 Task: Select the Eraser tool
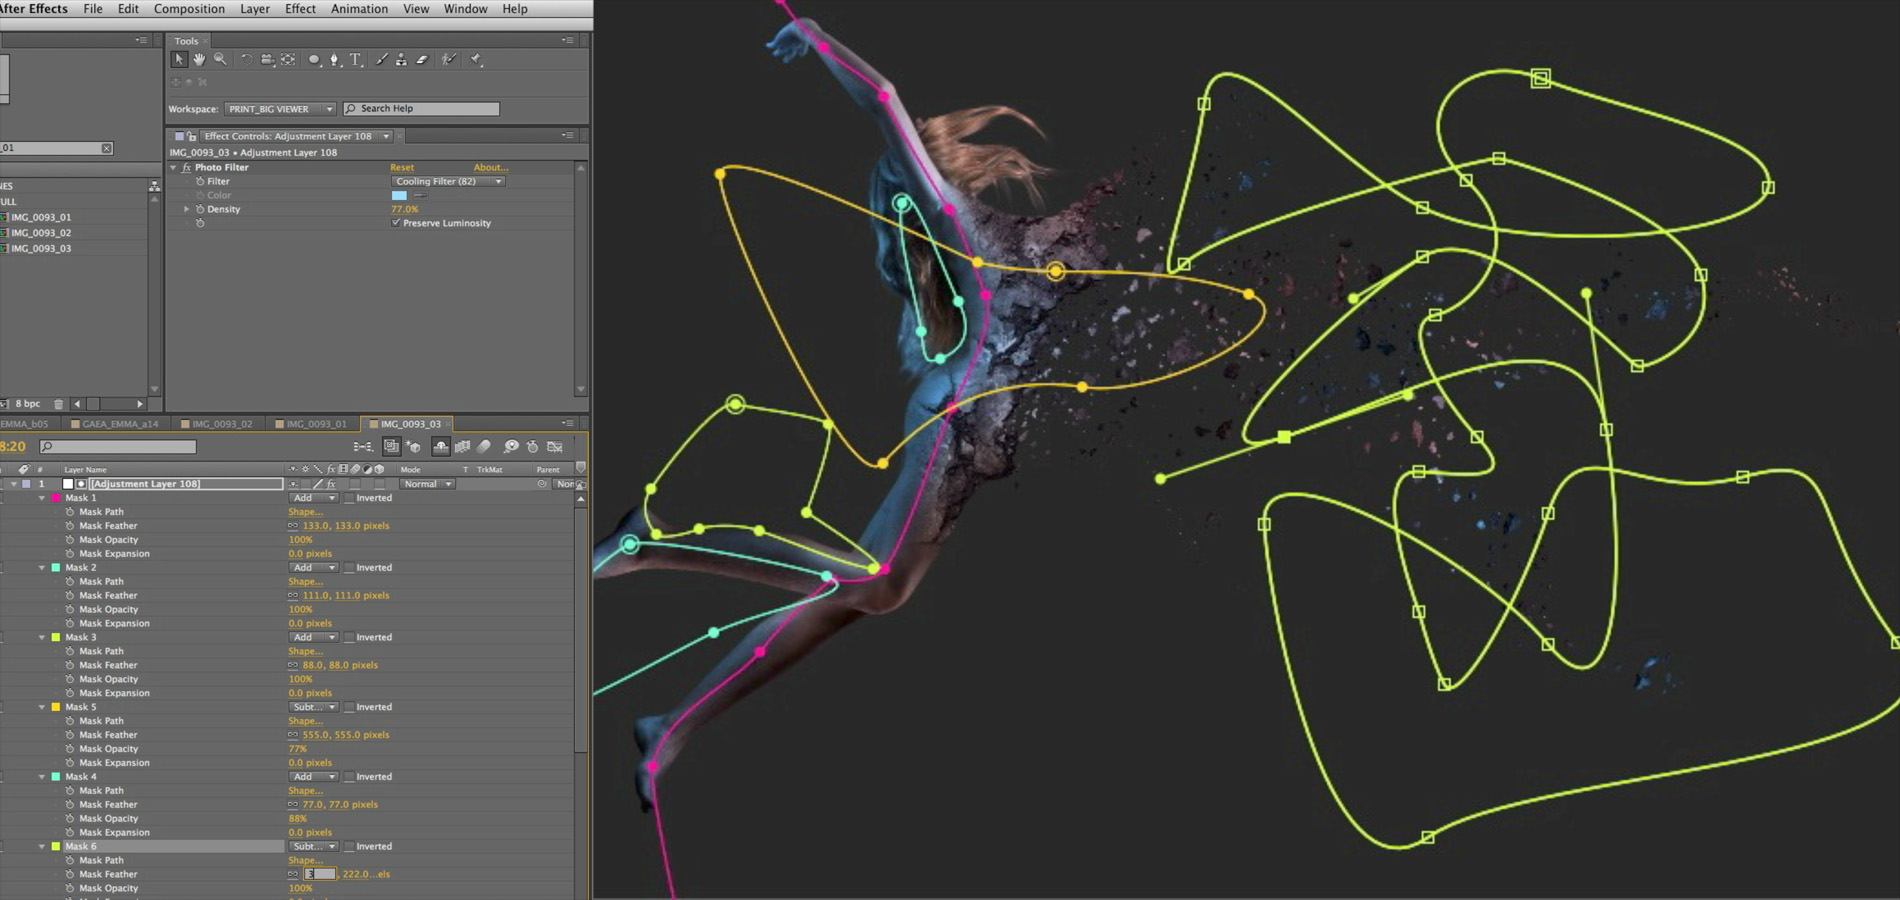(x=422, y=59)
